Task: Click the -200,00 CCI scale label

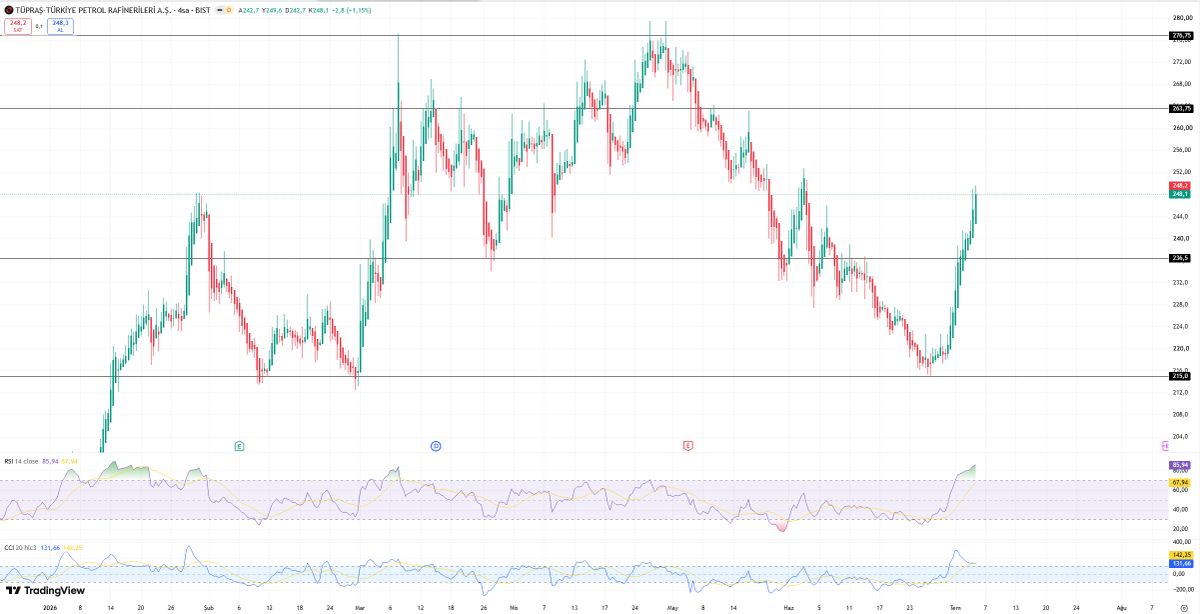Action: point(1181,590)
